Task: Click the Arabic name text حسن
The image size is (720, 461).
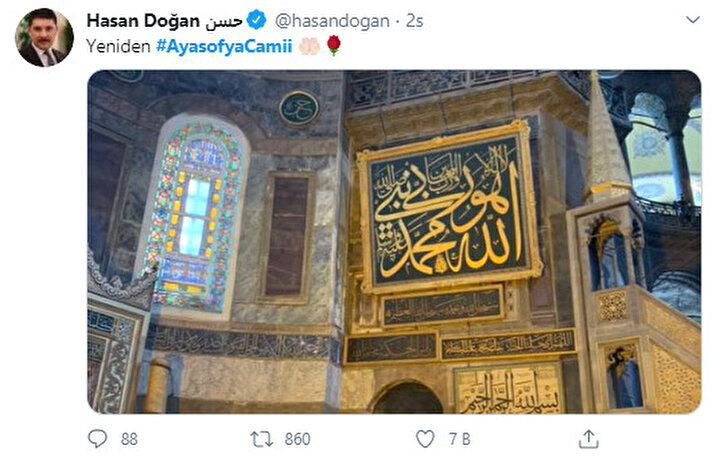Action: (224, 22)
